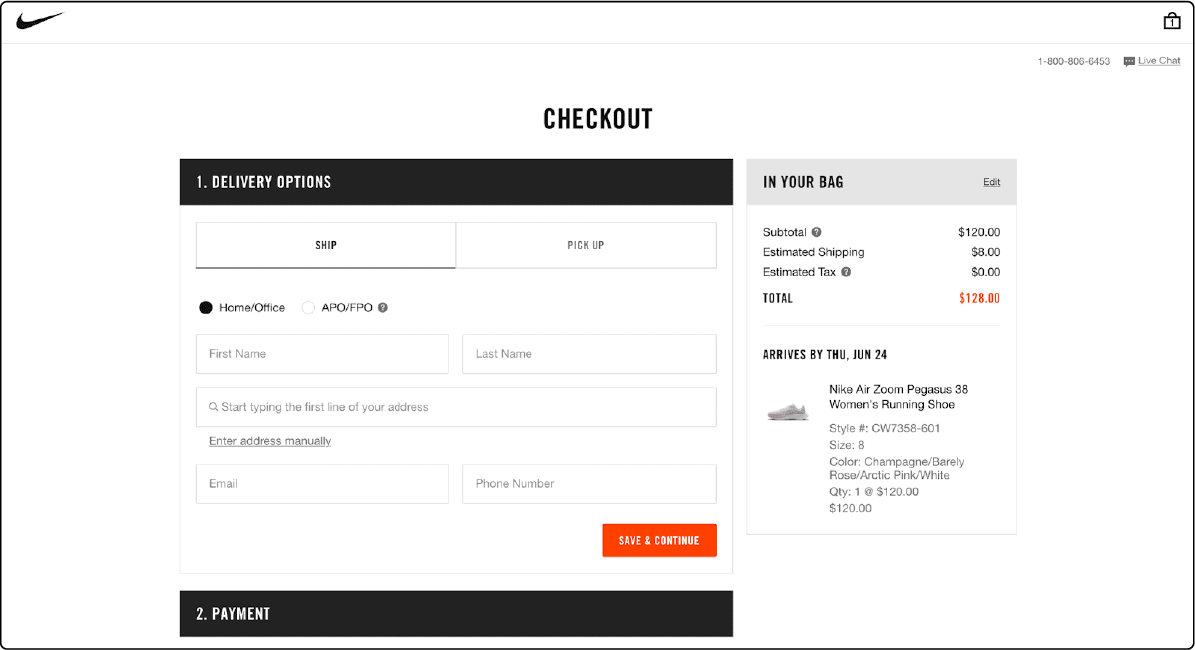The height and width of the screenshot is (650, 1195).
Task: Select the APO/FPO radio button
Action: click(x=308, y=308)
